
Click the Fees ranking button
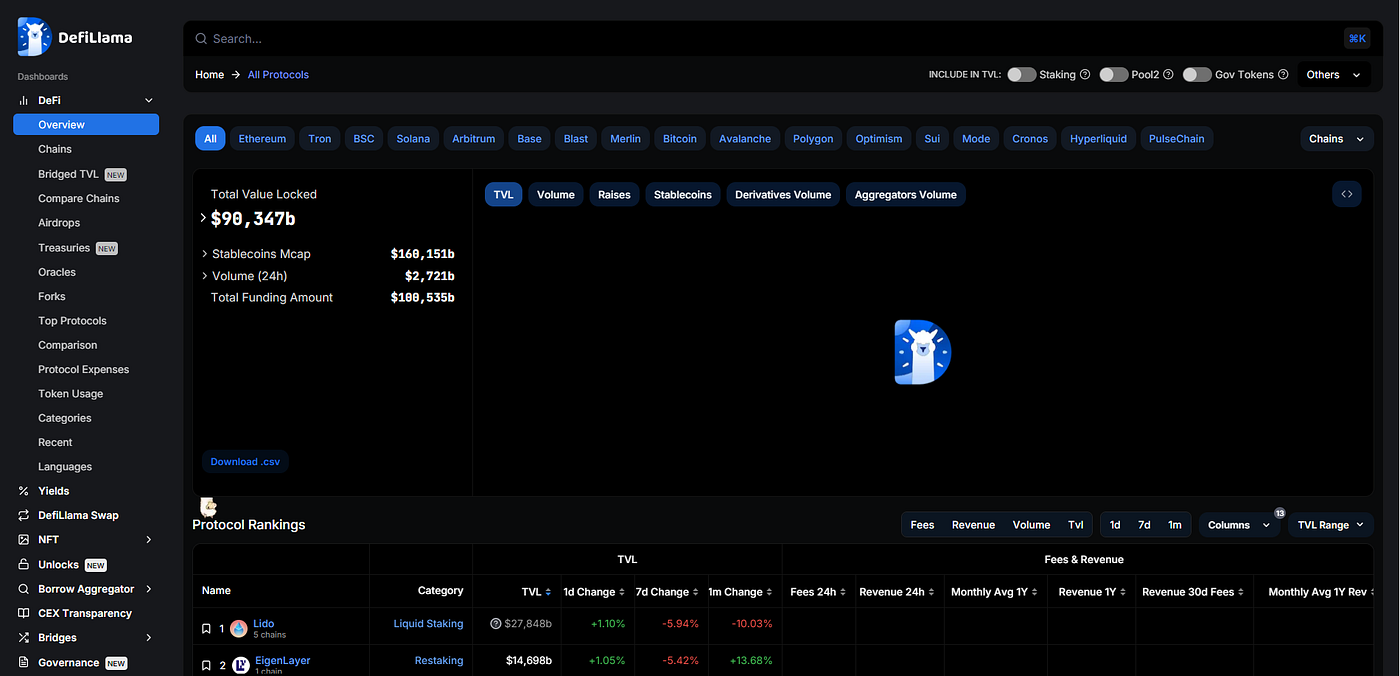[x=922, y=525]
